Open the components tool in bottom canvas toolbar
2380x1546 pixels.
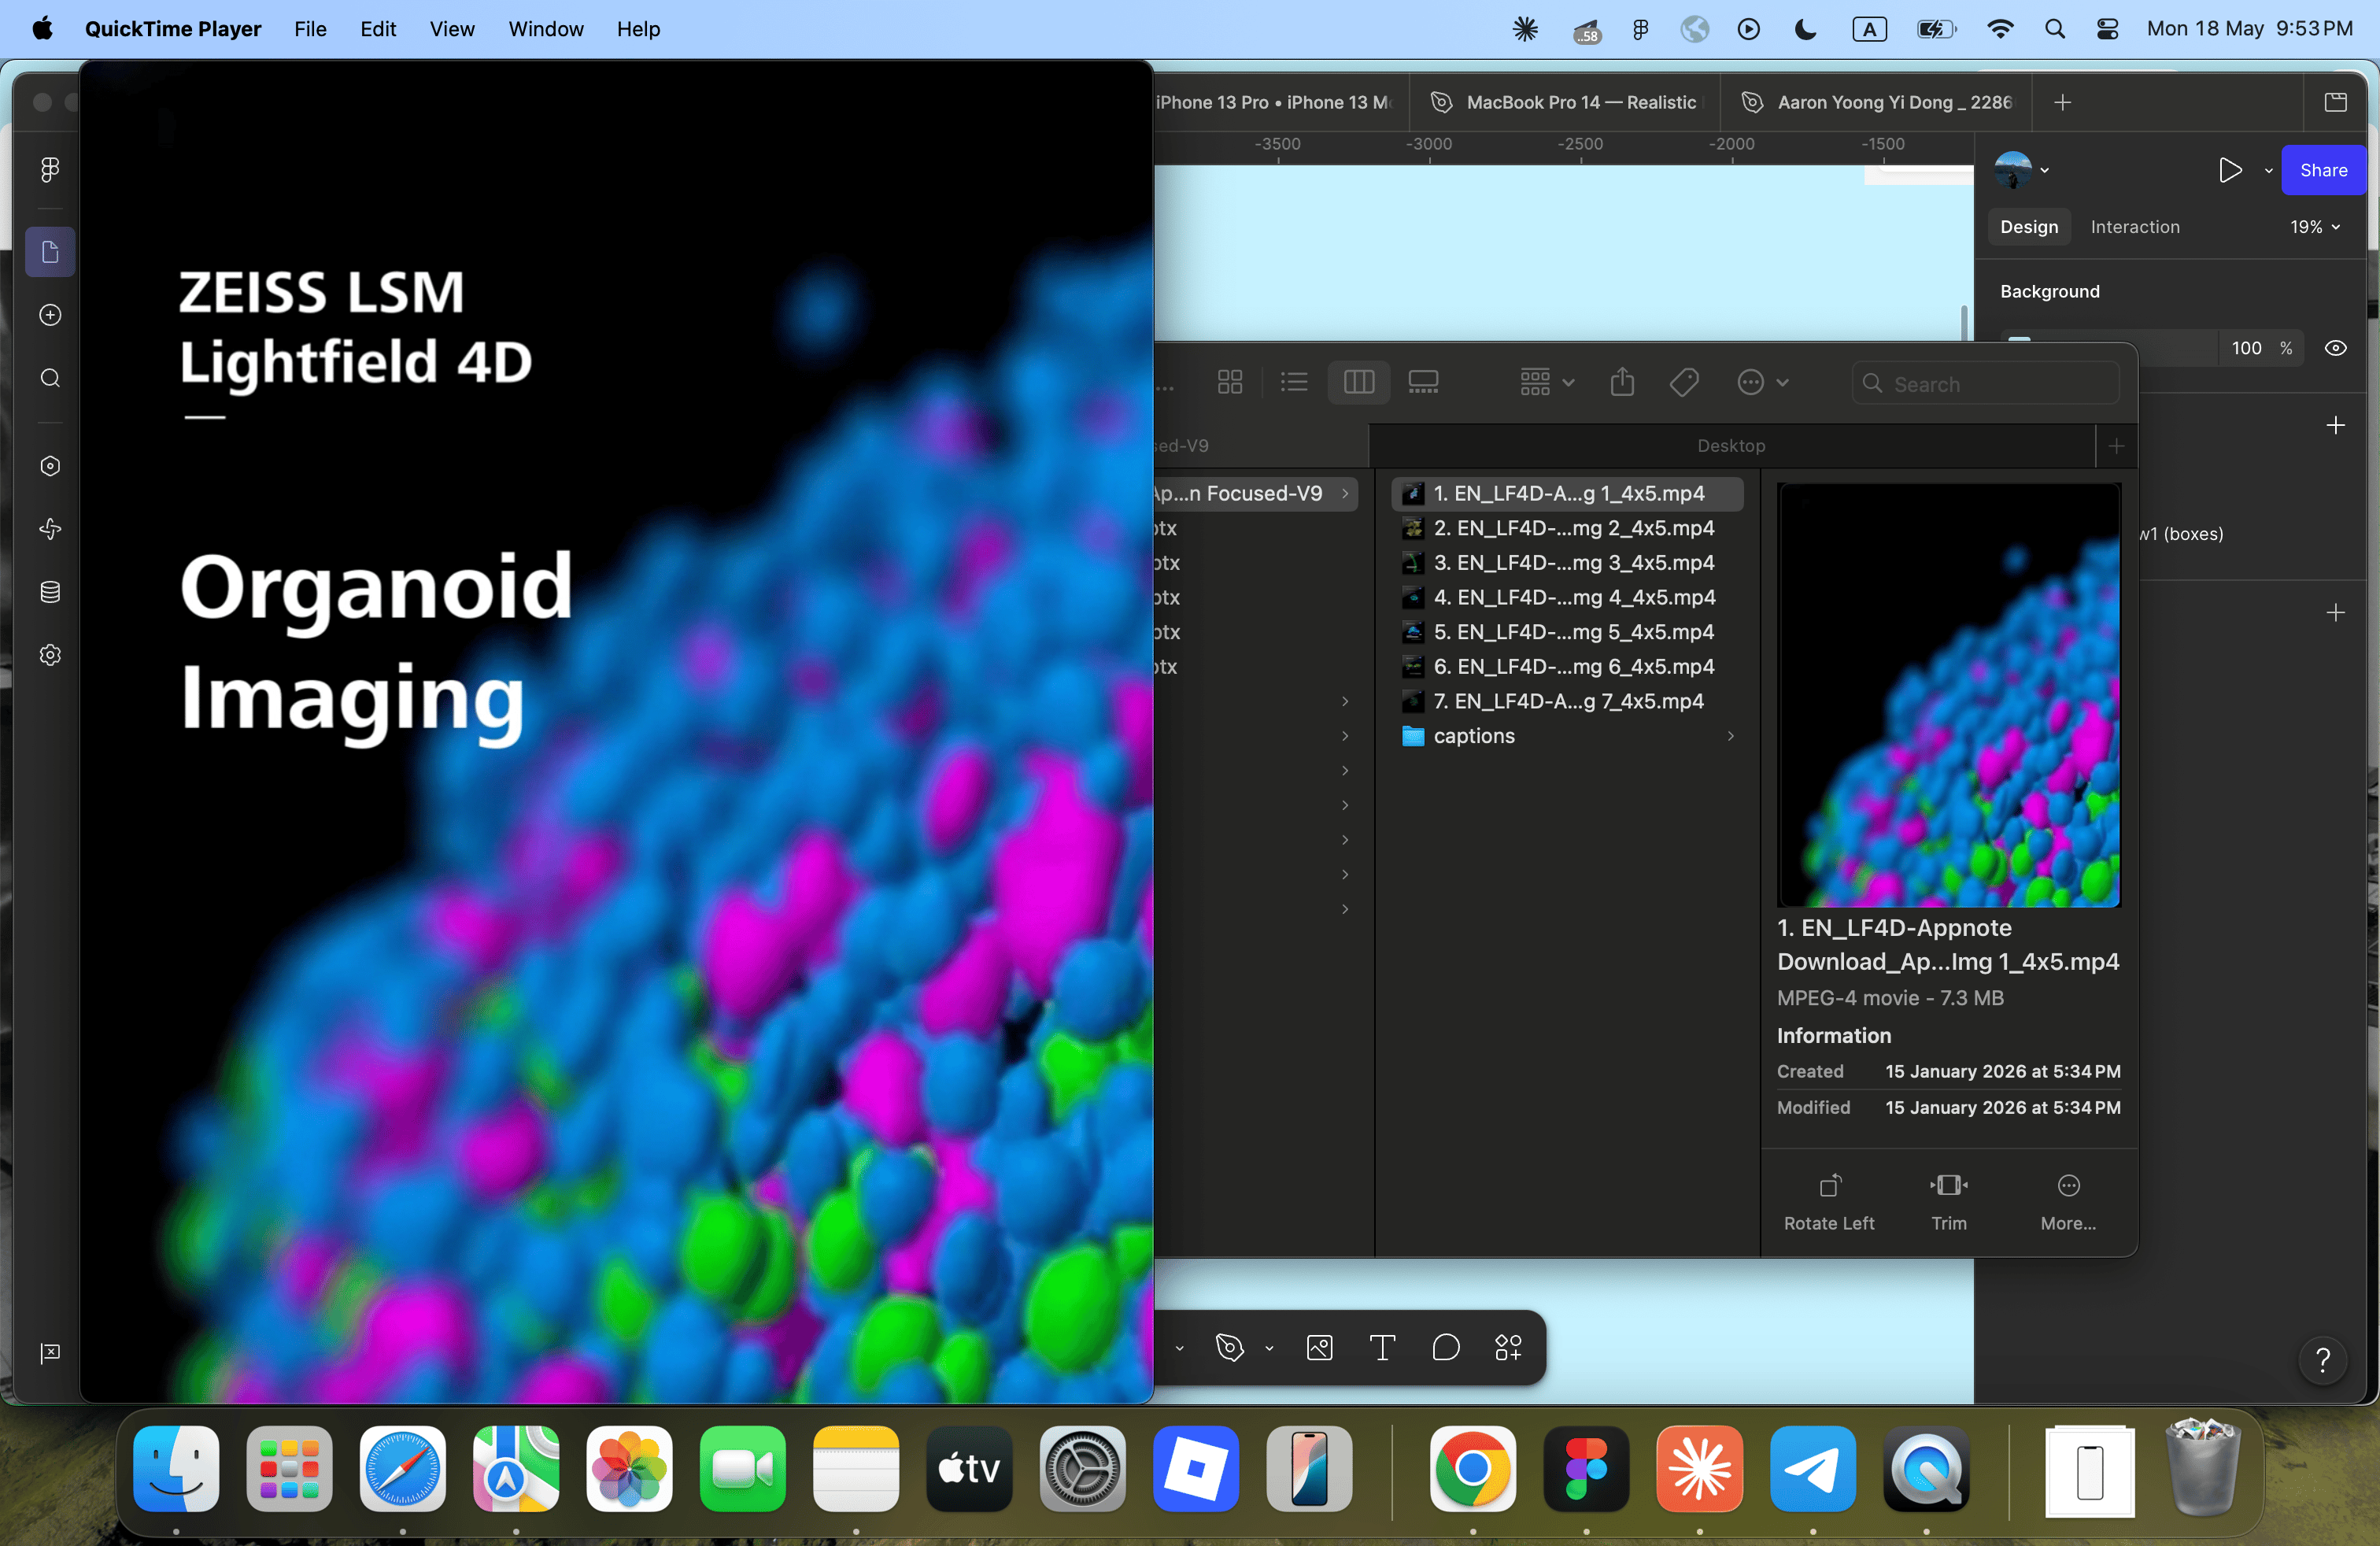pos(1509,1348)
